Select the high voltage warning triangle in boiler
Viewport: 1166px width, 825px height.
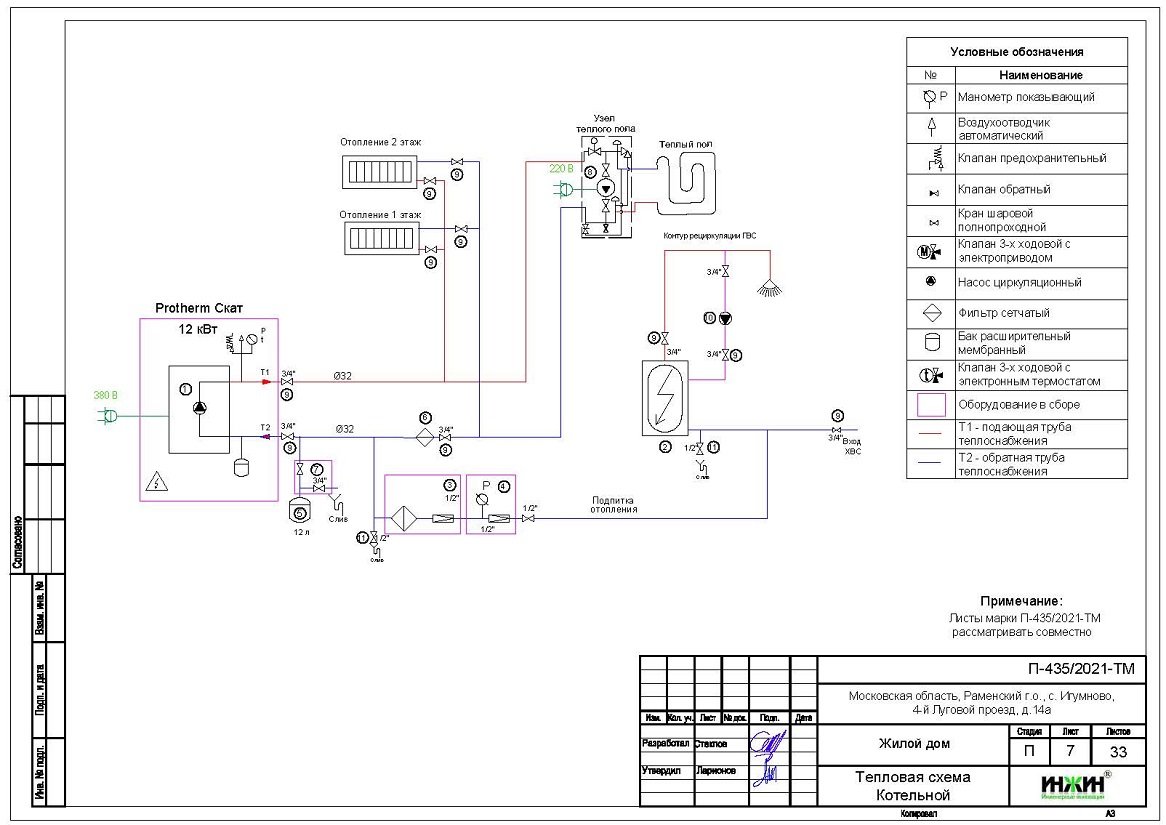coord(157,481)
